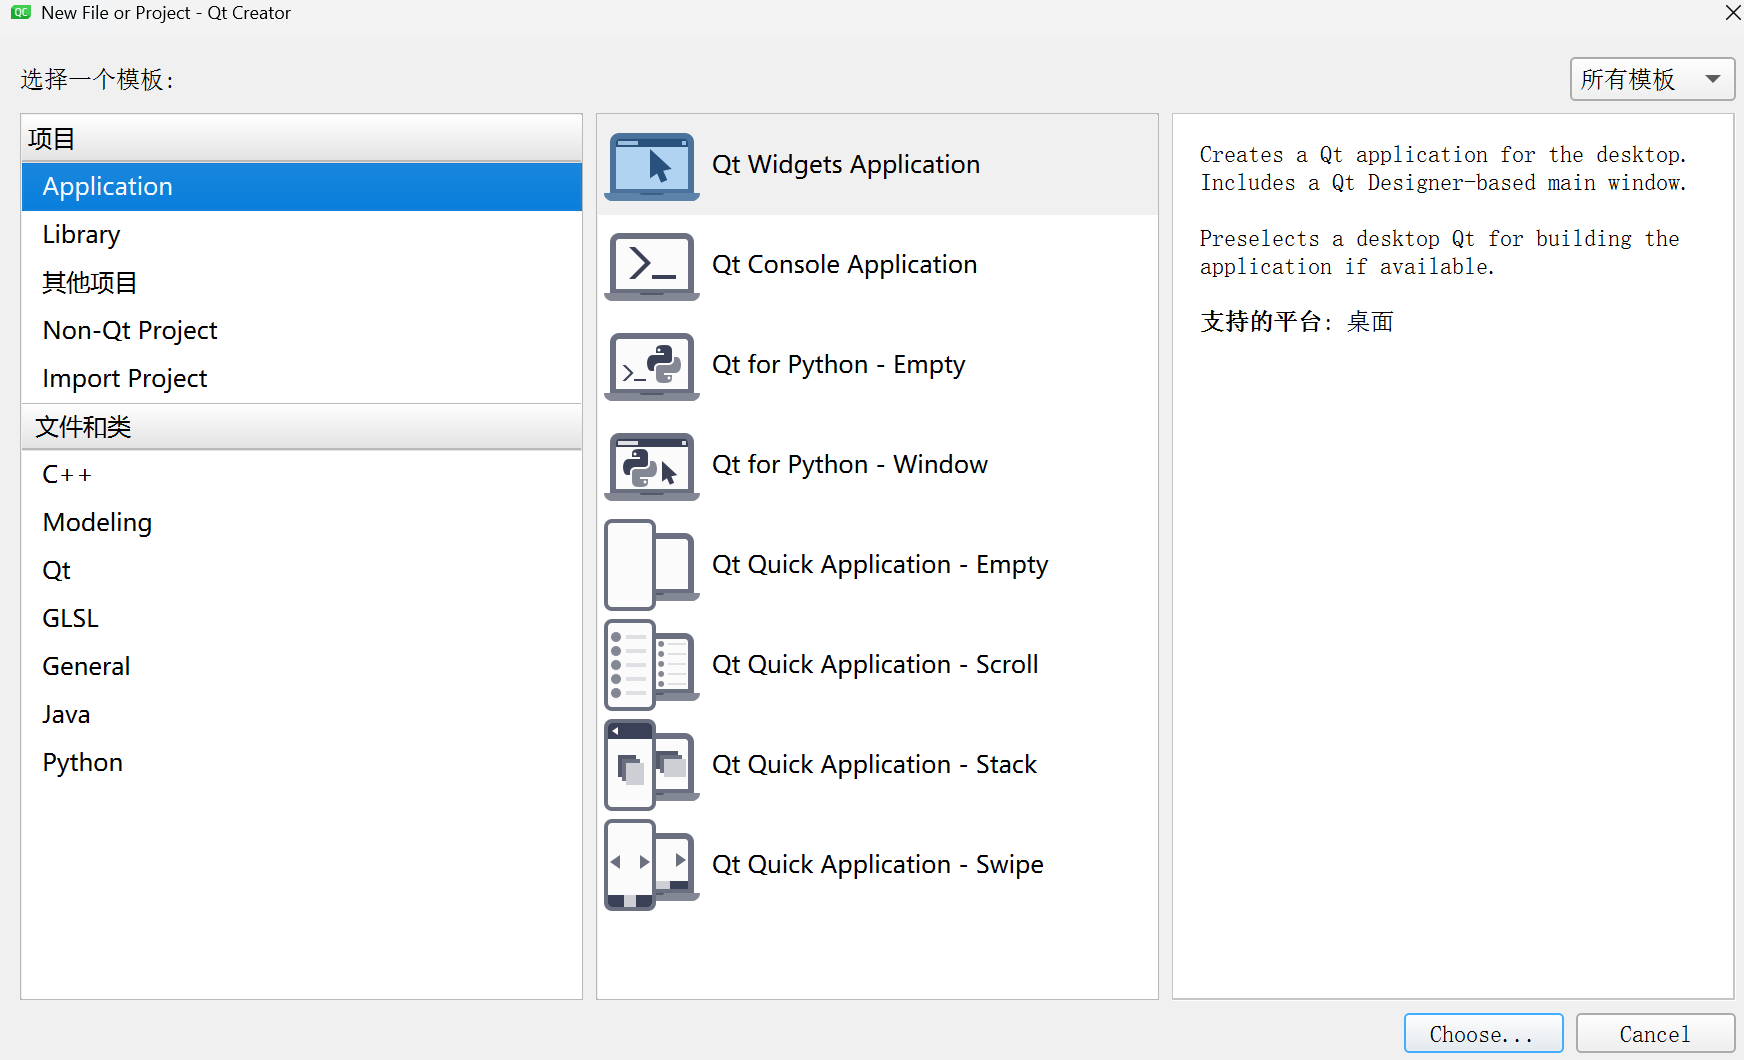Screen dimensions: 1744x1060
Task: Select the Python files category
Action: point(302,763)
